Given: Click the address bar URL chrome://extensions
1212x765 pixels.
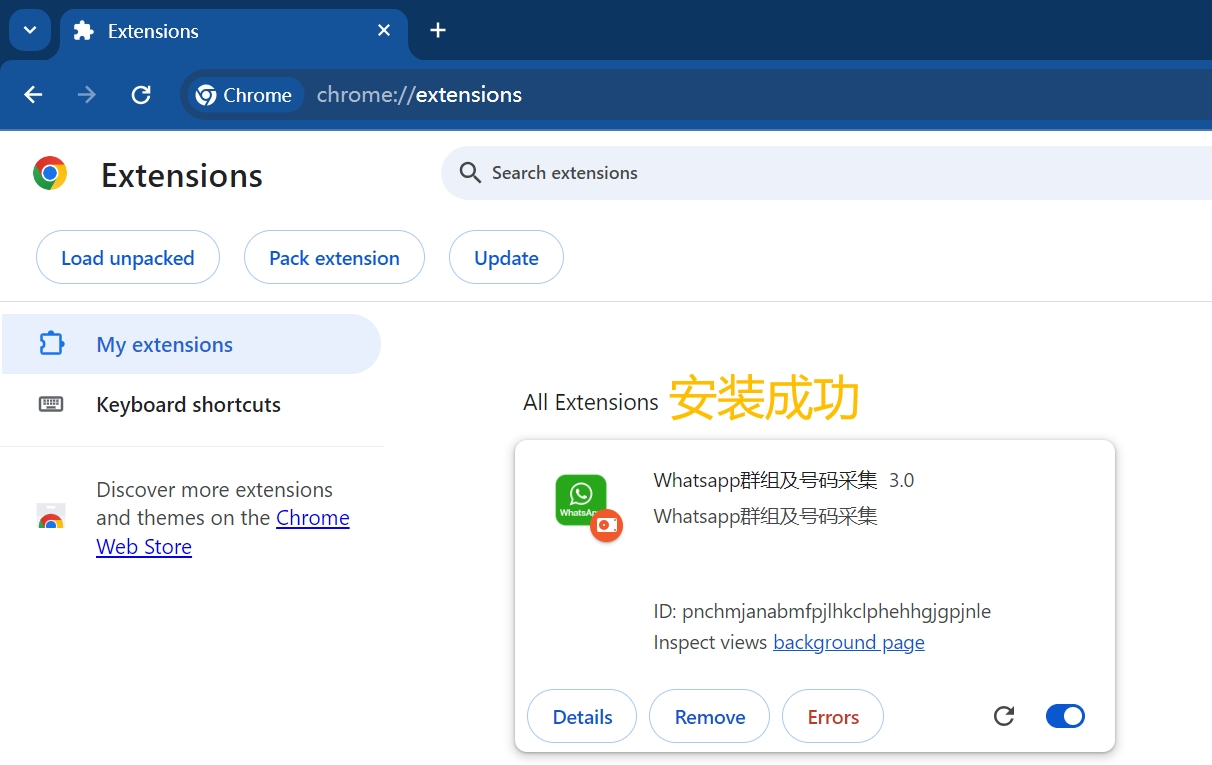Looking at the screenshot, I should [419, 95].
